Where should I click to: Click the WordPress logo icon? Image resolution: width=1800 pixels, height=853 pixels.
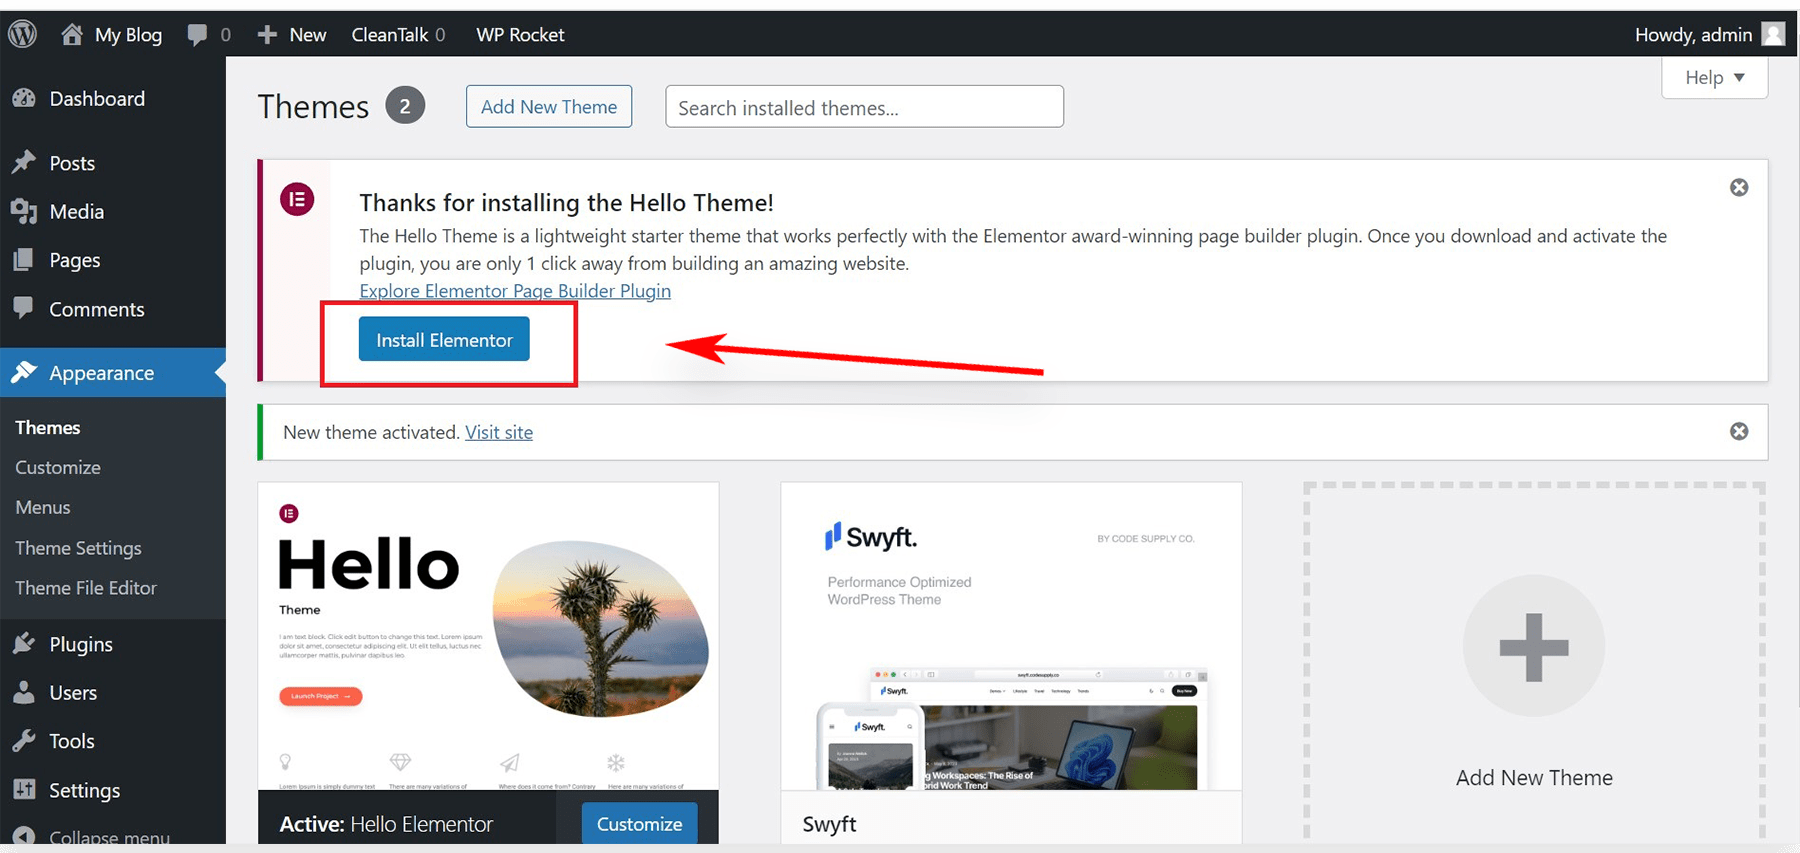coord(22,34)
